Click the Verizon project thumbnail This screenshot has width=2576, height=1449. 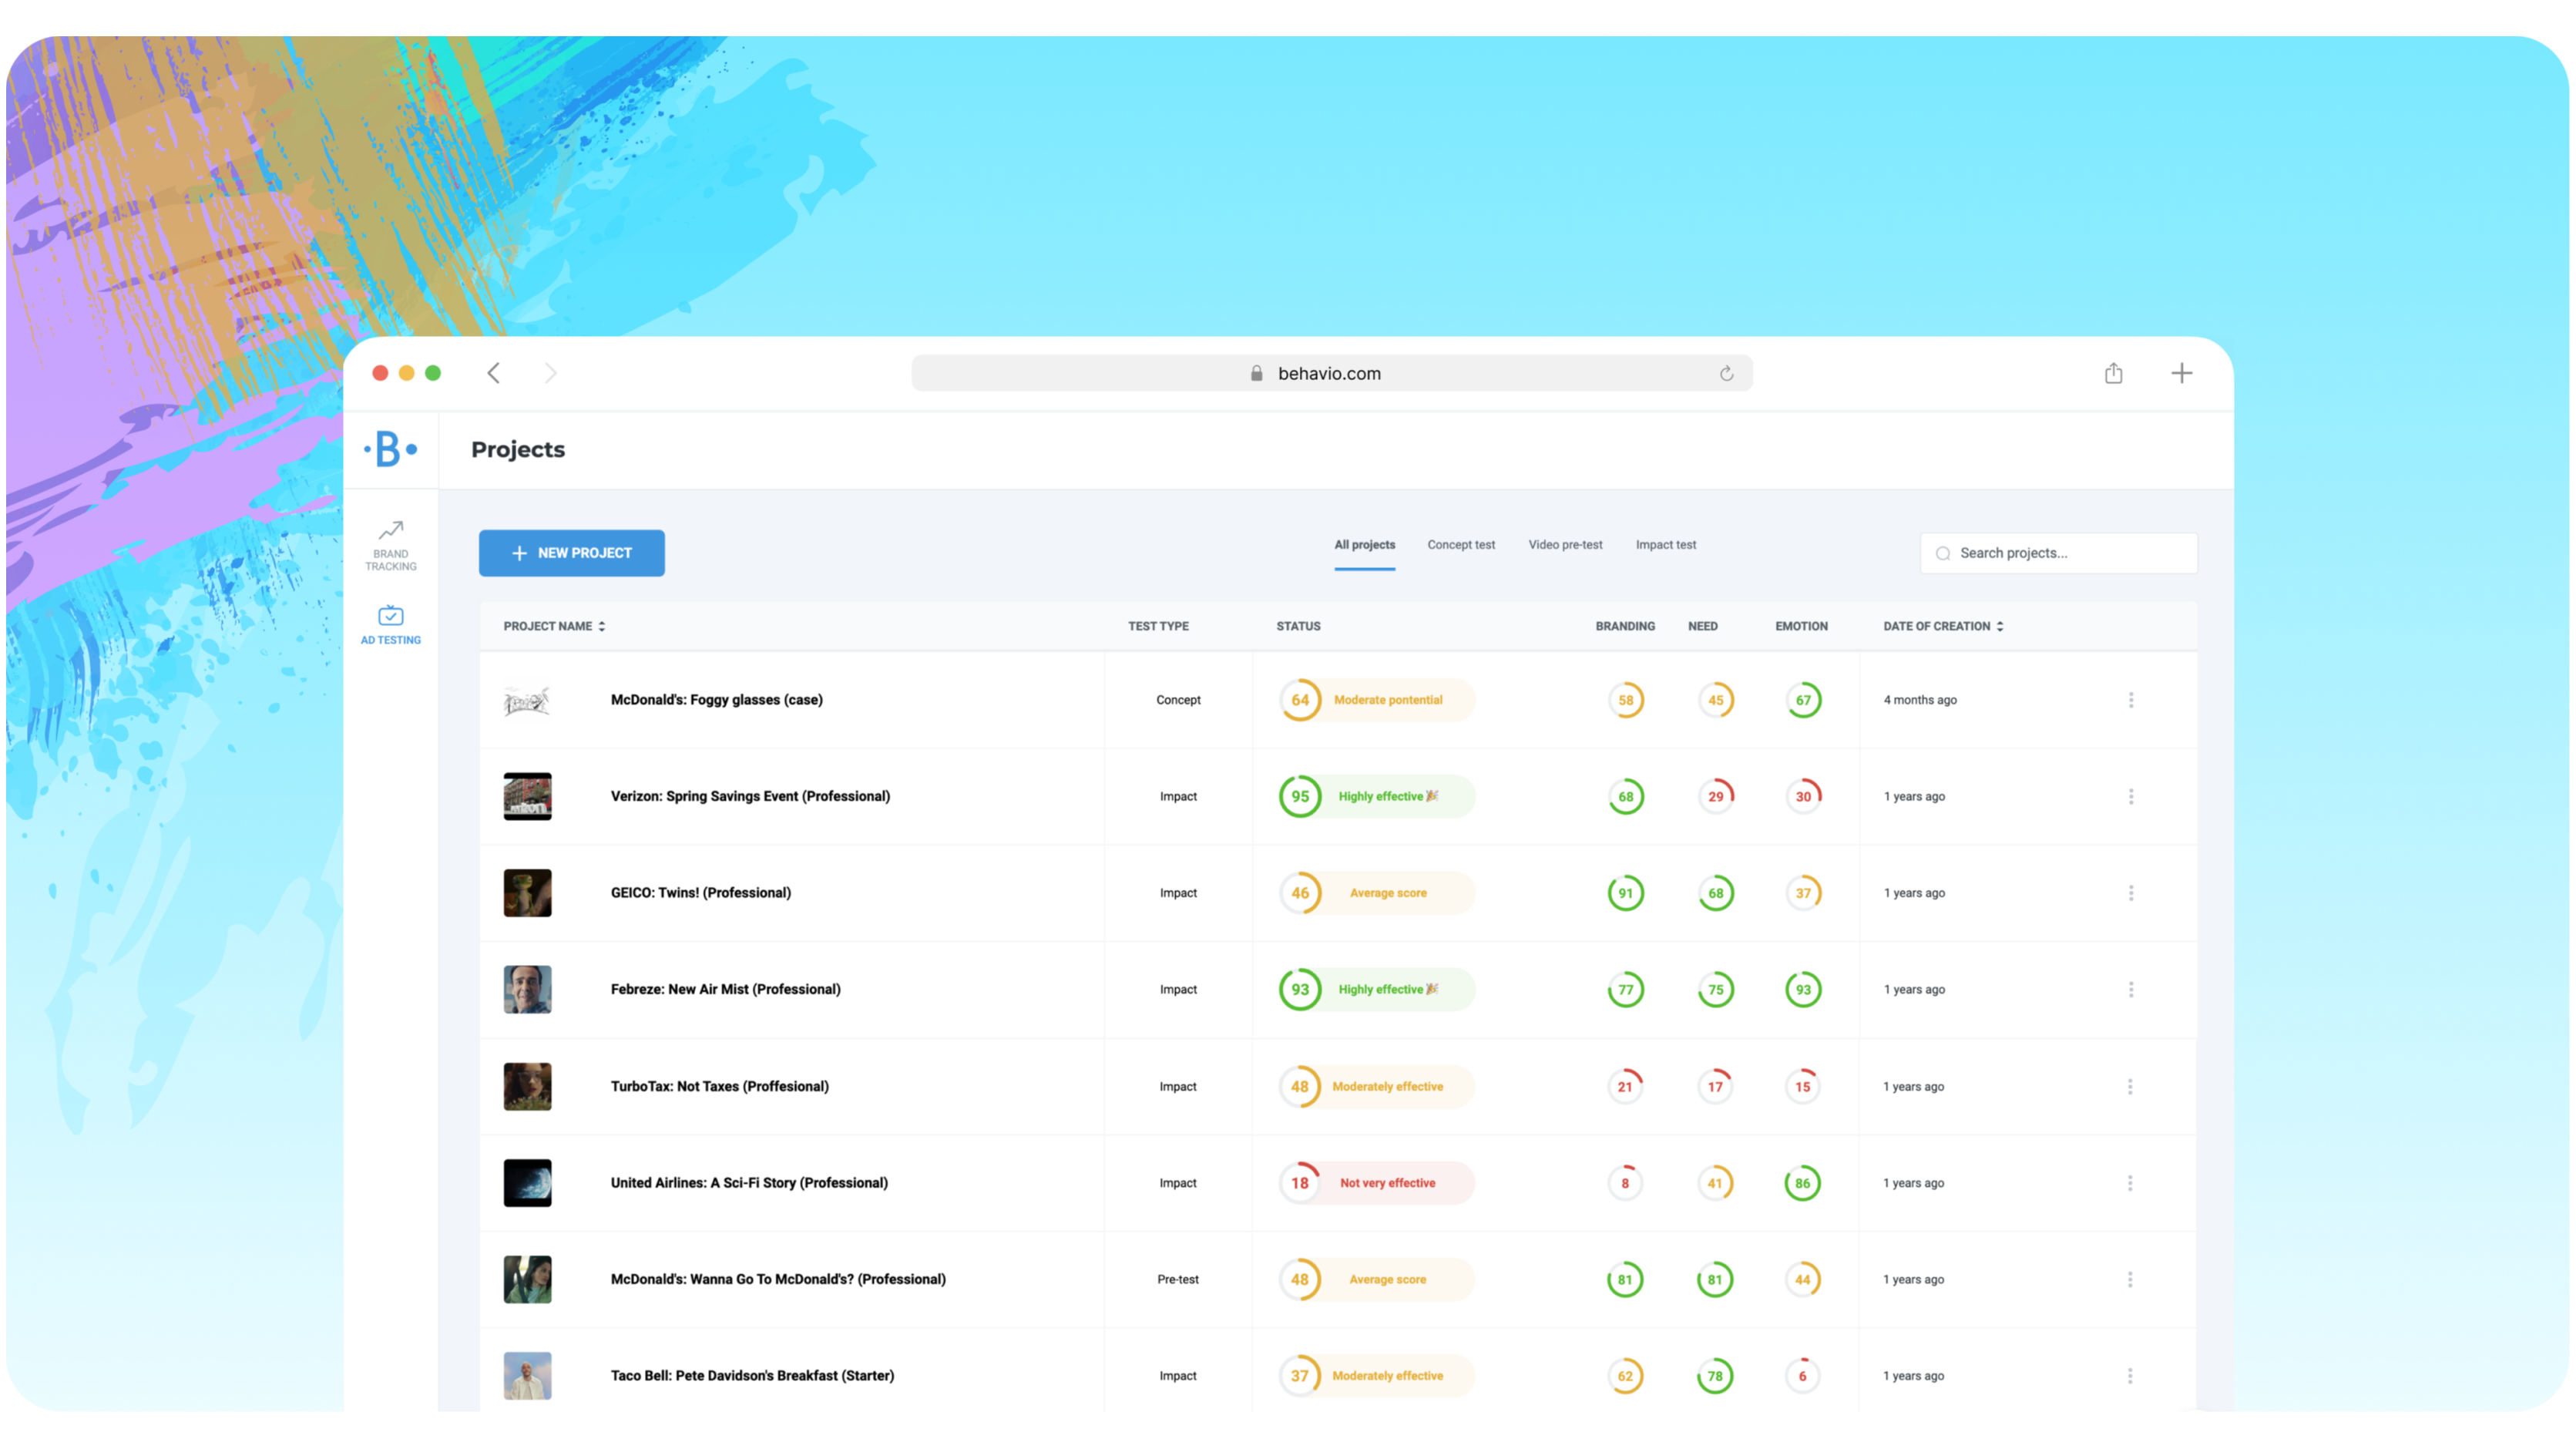pyautogui.click(x=527, y=796)
